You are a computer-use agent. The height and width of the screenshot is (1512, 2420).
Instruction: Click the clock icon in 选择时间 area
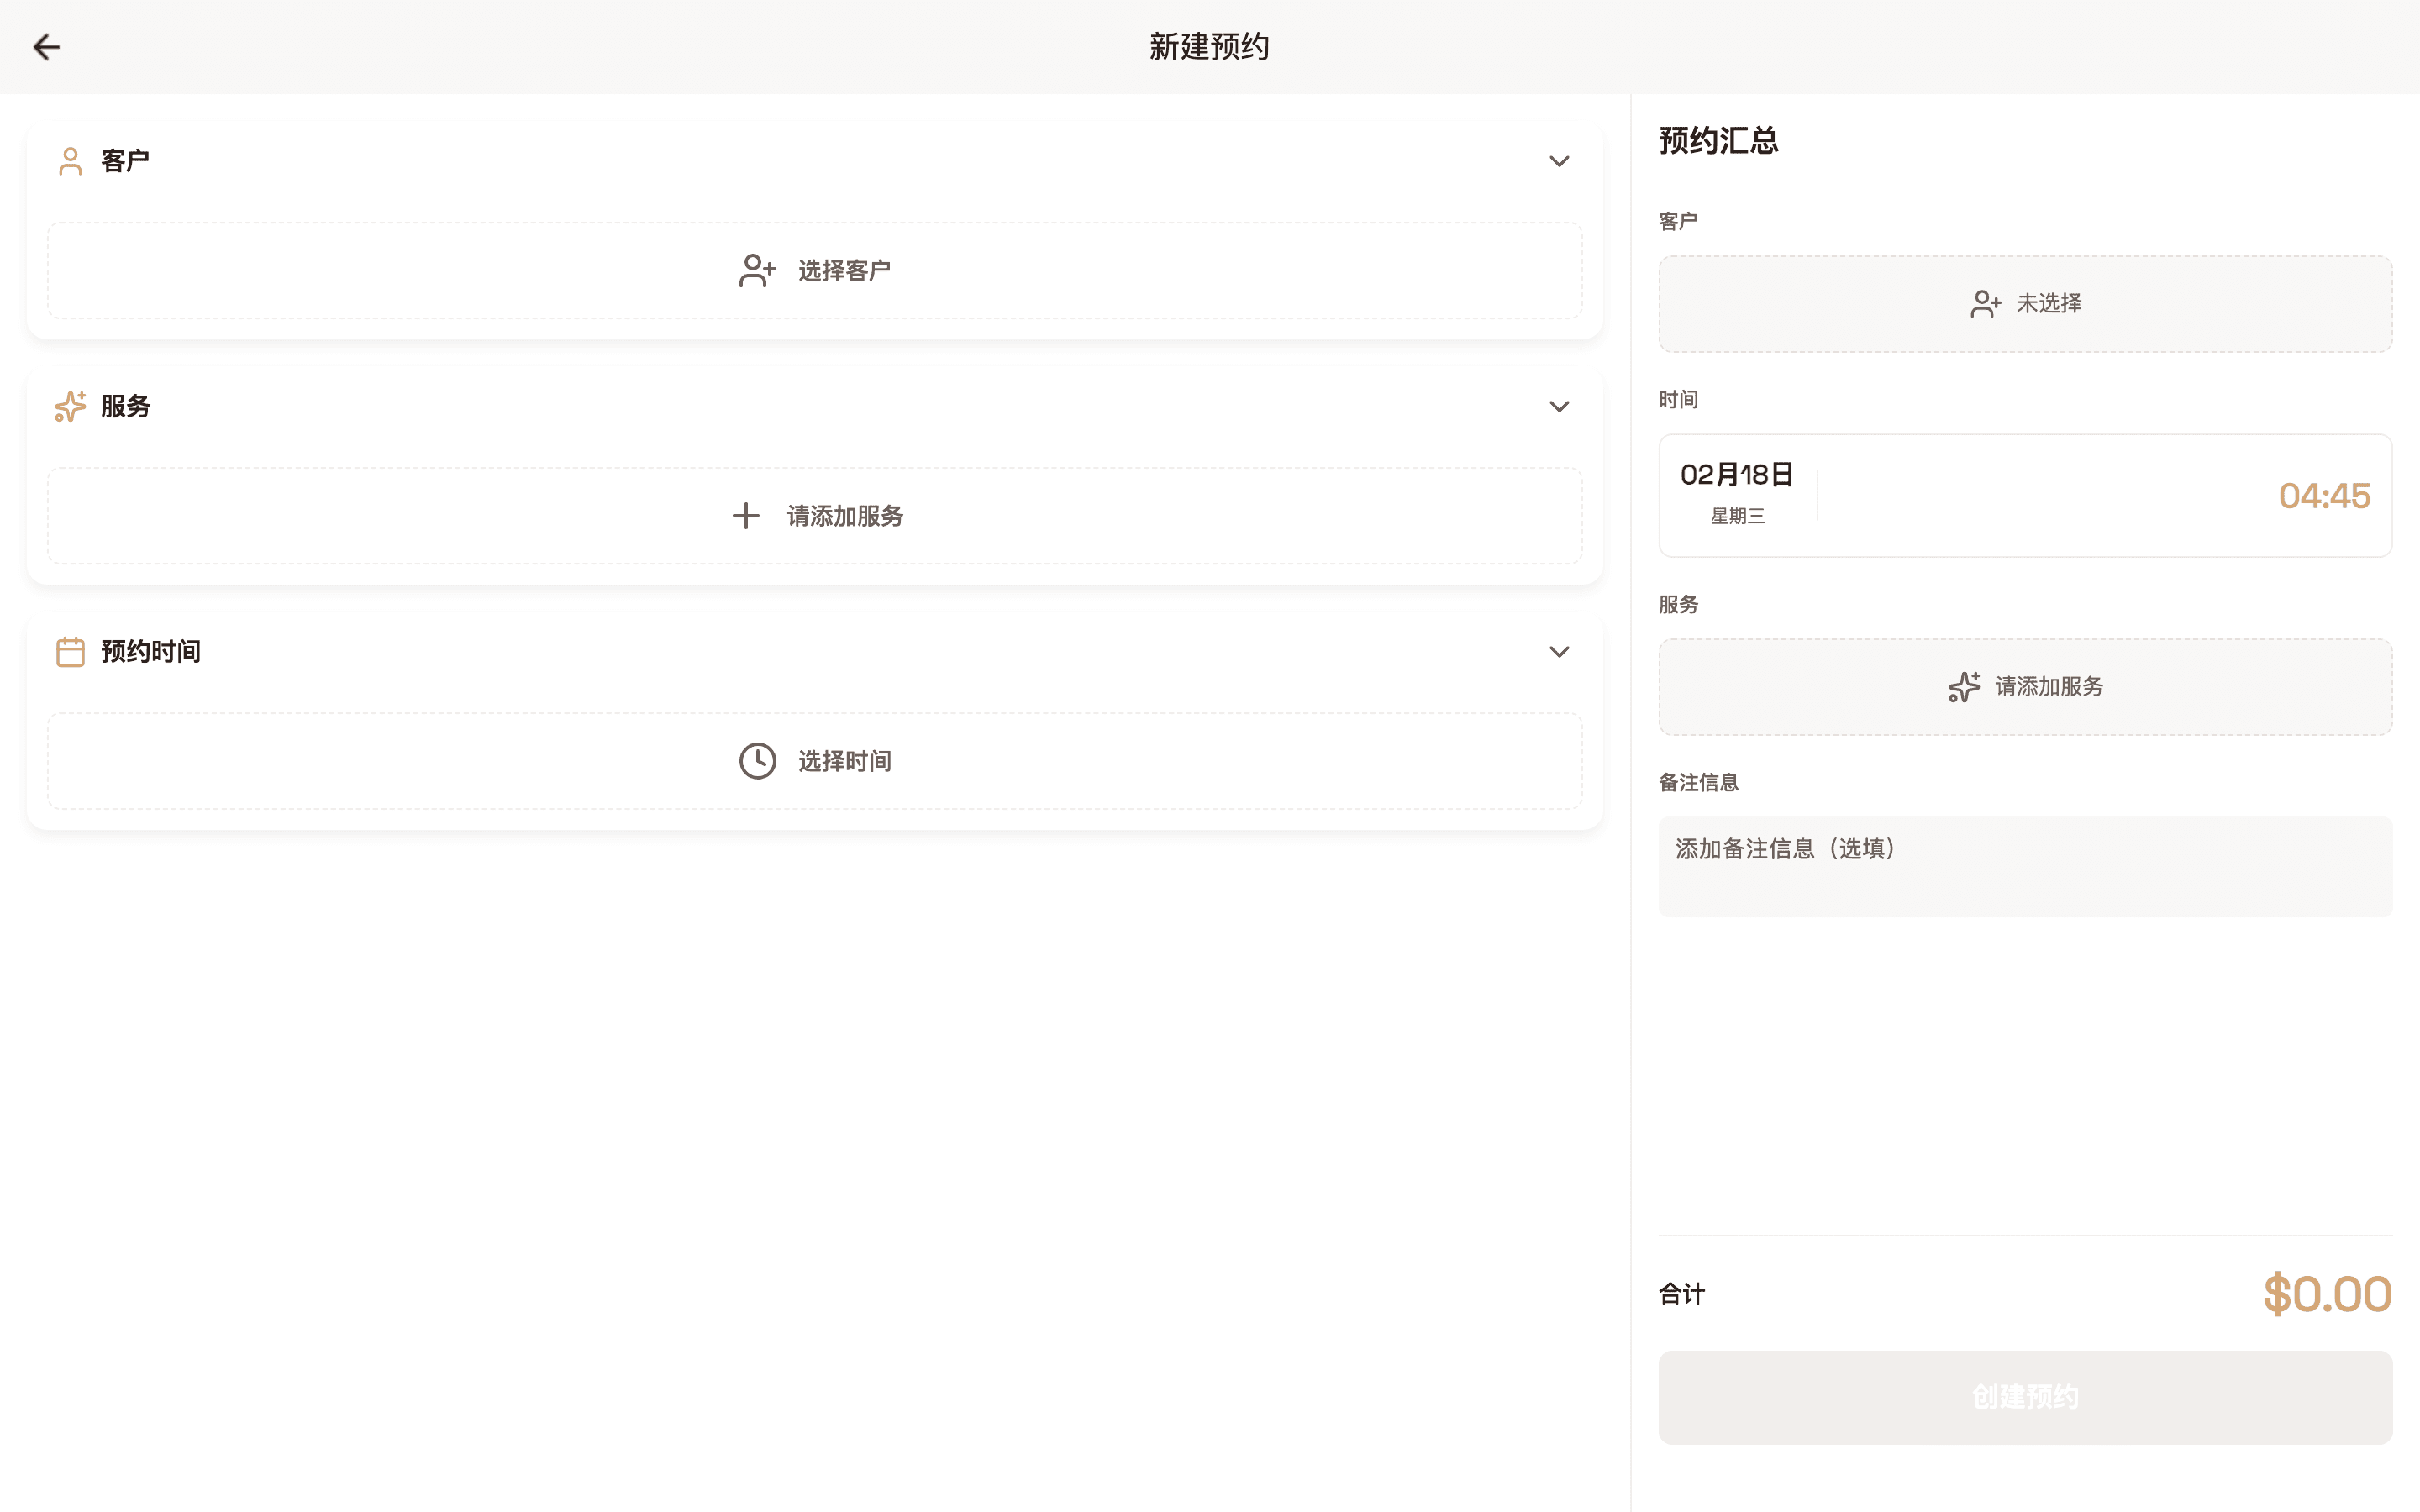pos(758,761)
